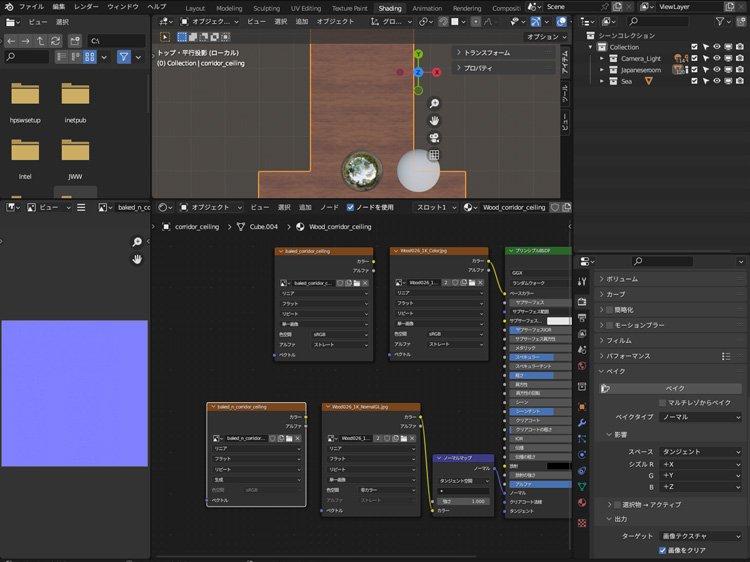Switch to the UV Editing workspace tab
Screen dimensions: 750x562
(306, 7)
